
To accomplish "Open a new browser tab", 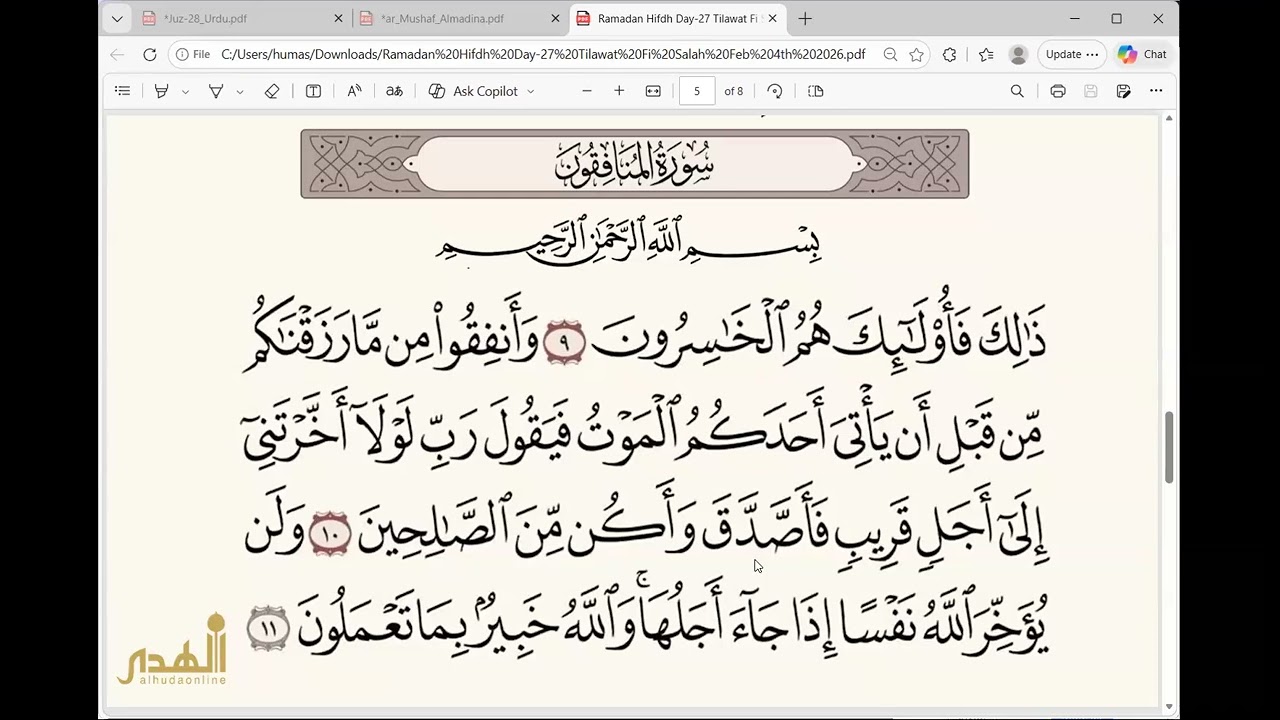I will click(805, 18).
